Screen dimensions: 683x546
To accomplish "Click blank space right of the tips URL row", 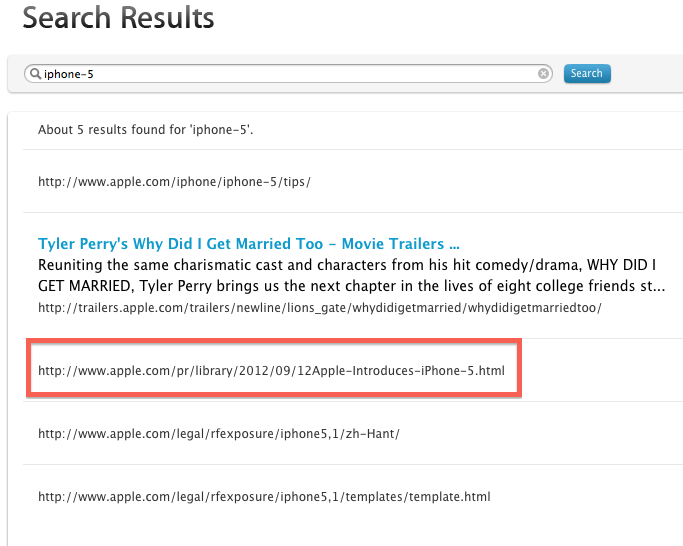I will (x=500, y=182).
